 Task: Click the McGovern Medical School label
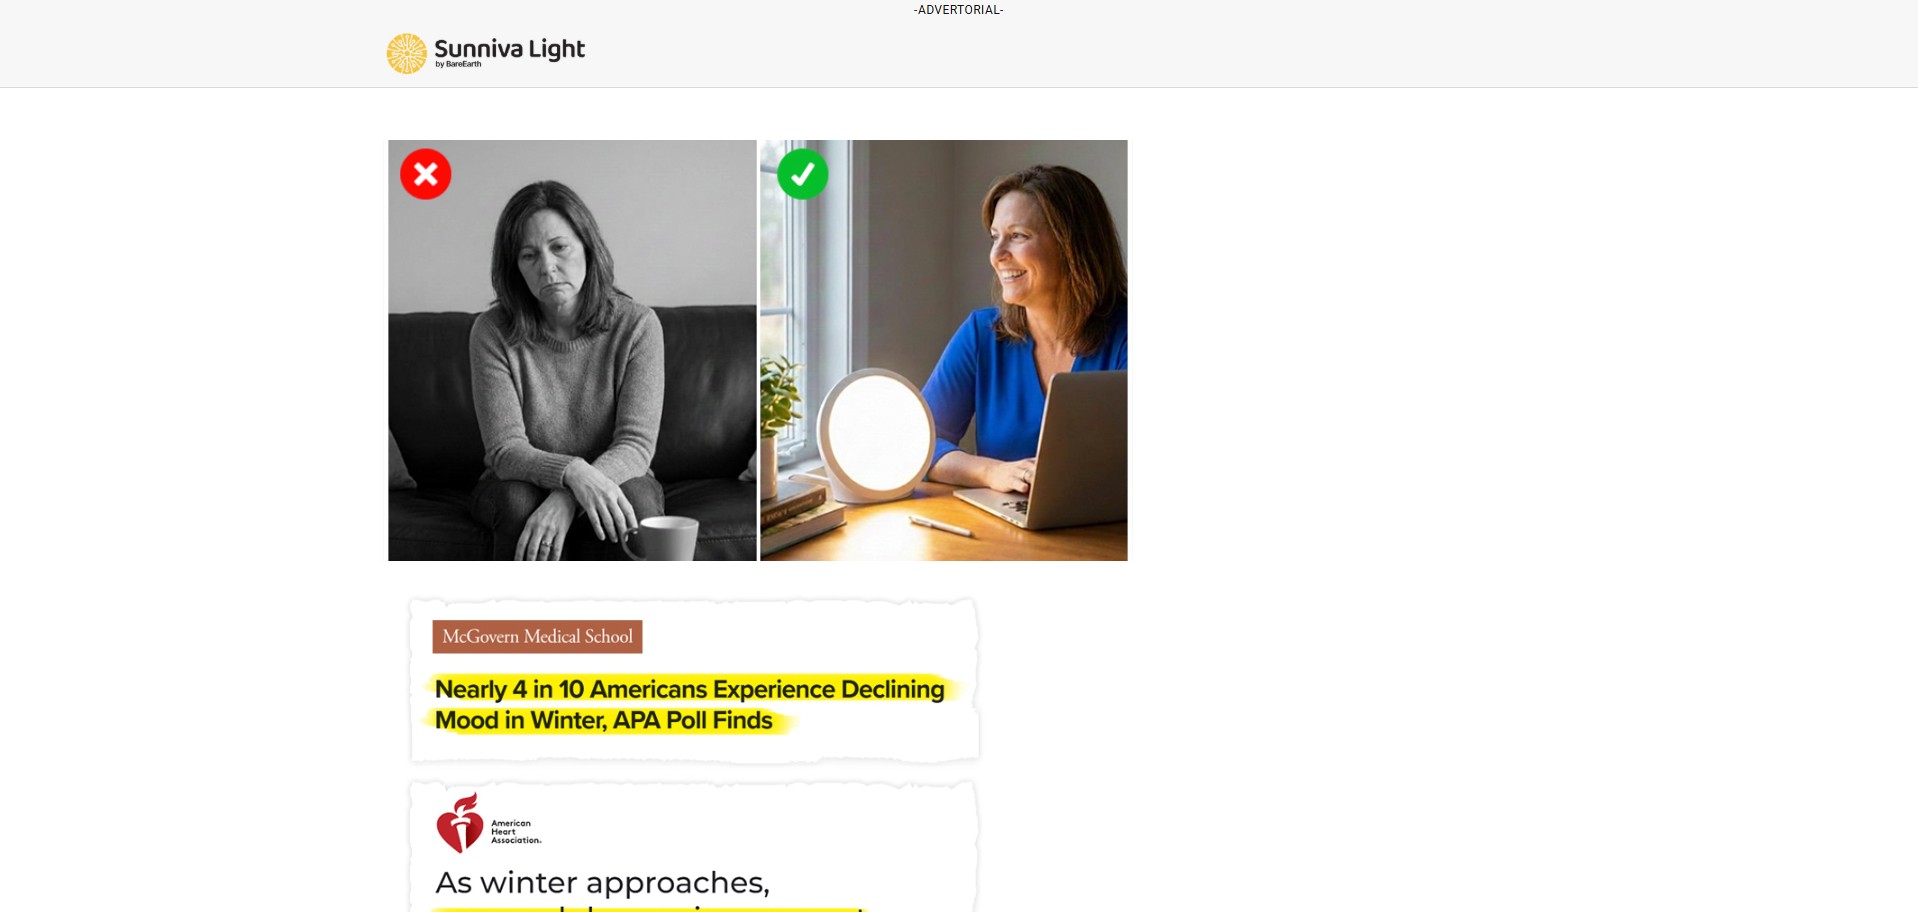pos(537,637)
